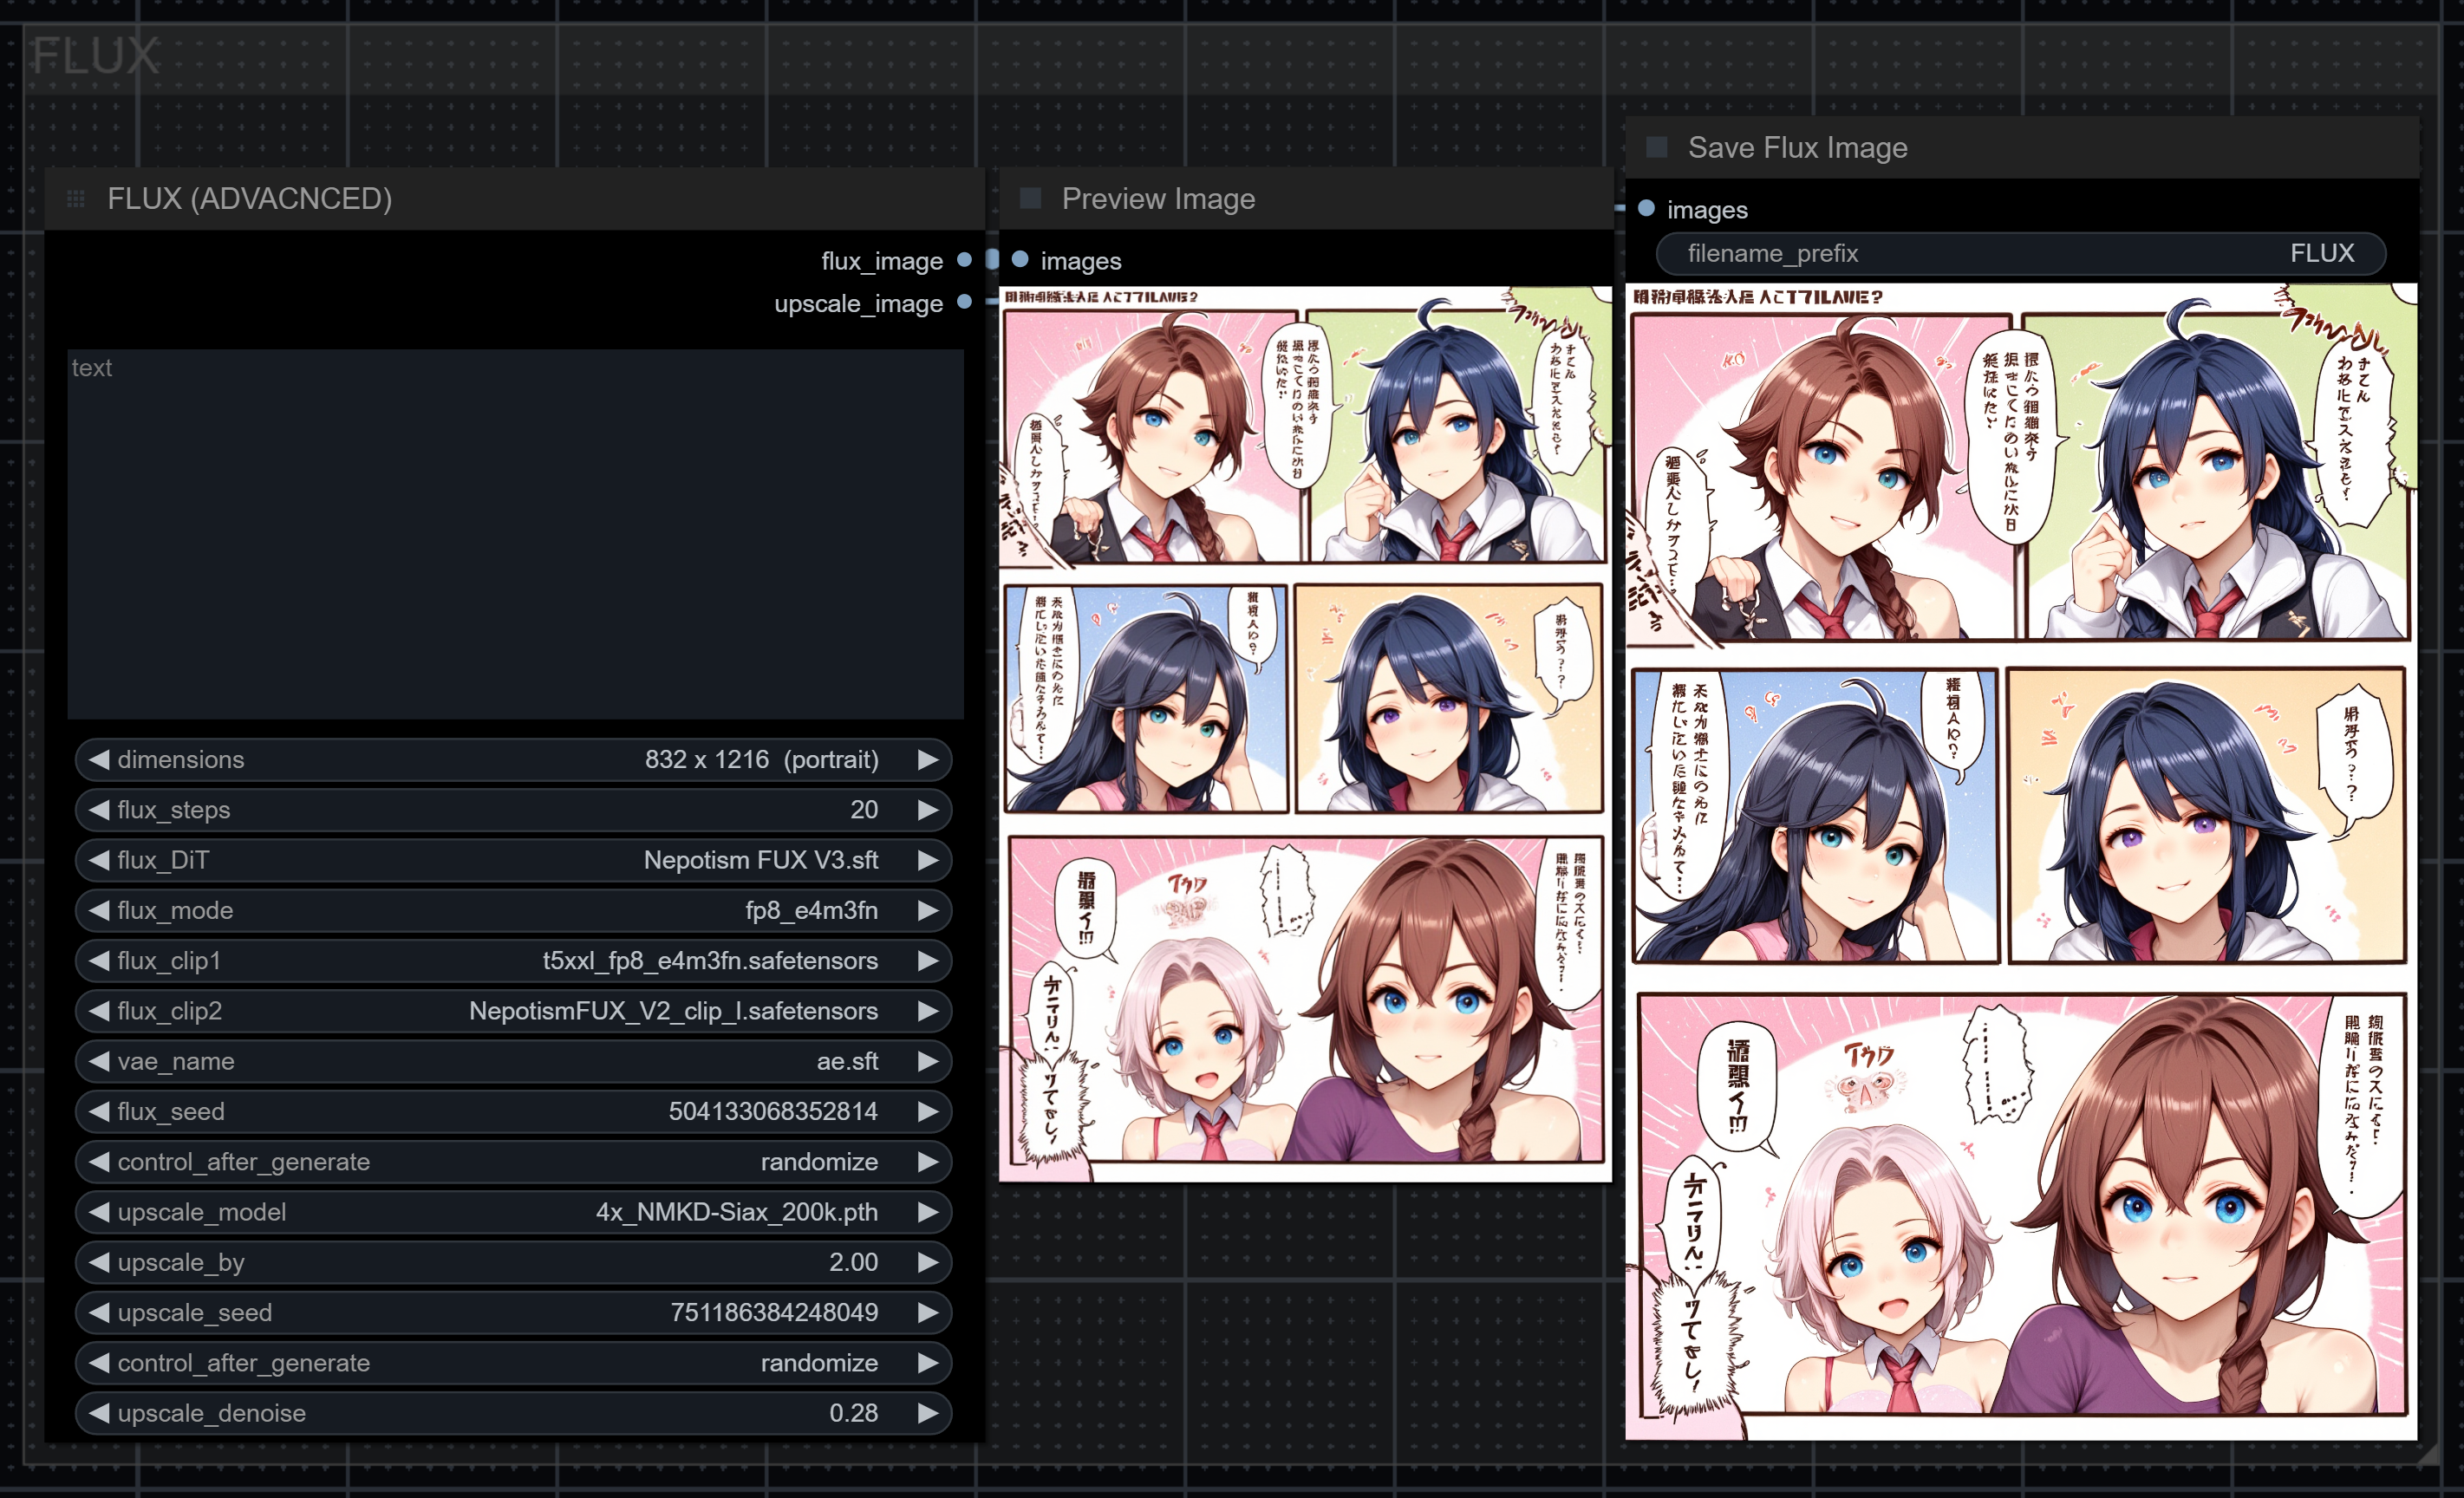The height and width of the screenshot is (1498, 2464).
Task: Decrease flux_steps with left arrow
Action: click(x=98, y=810)
